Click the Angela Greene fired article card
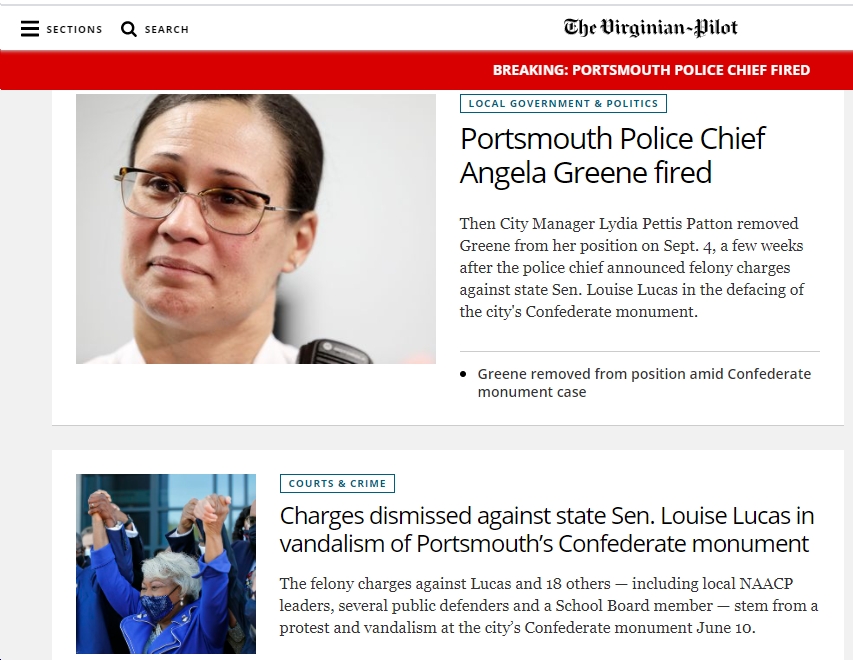The height and width of the screenshot is (660, 853). point(448,258)
